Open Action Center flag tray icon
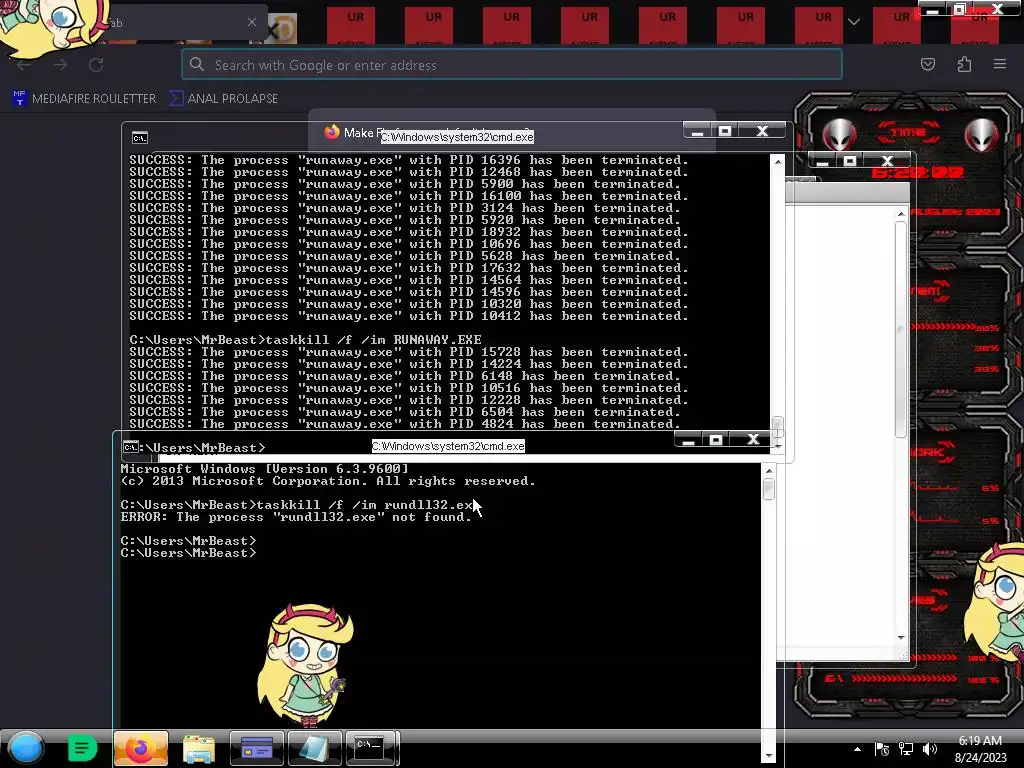This screenshot has height=768, width=1024. [882, 749]
